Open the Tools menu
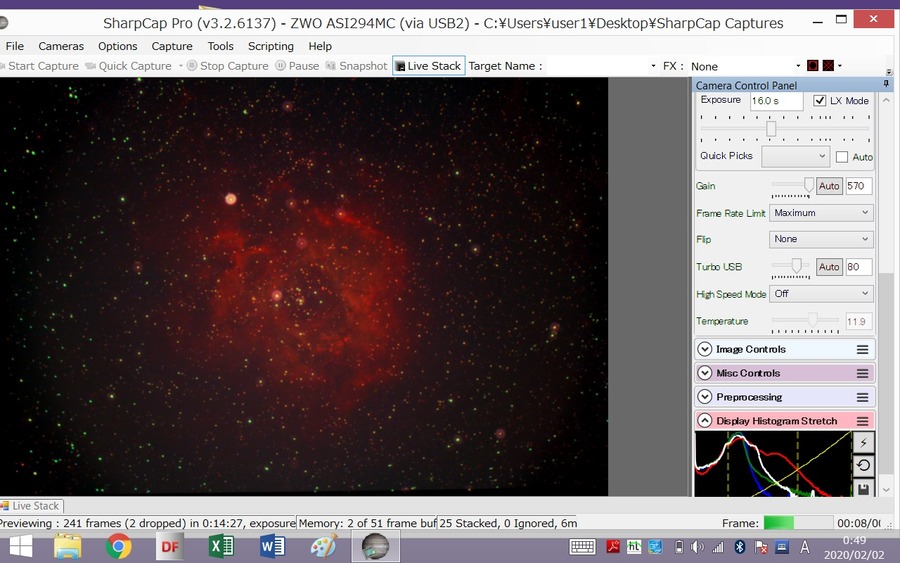Screen dimensions: 900x563 pos(220,46)
